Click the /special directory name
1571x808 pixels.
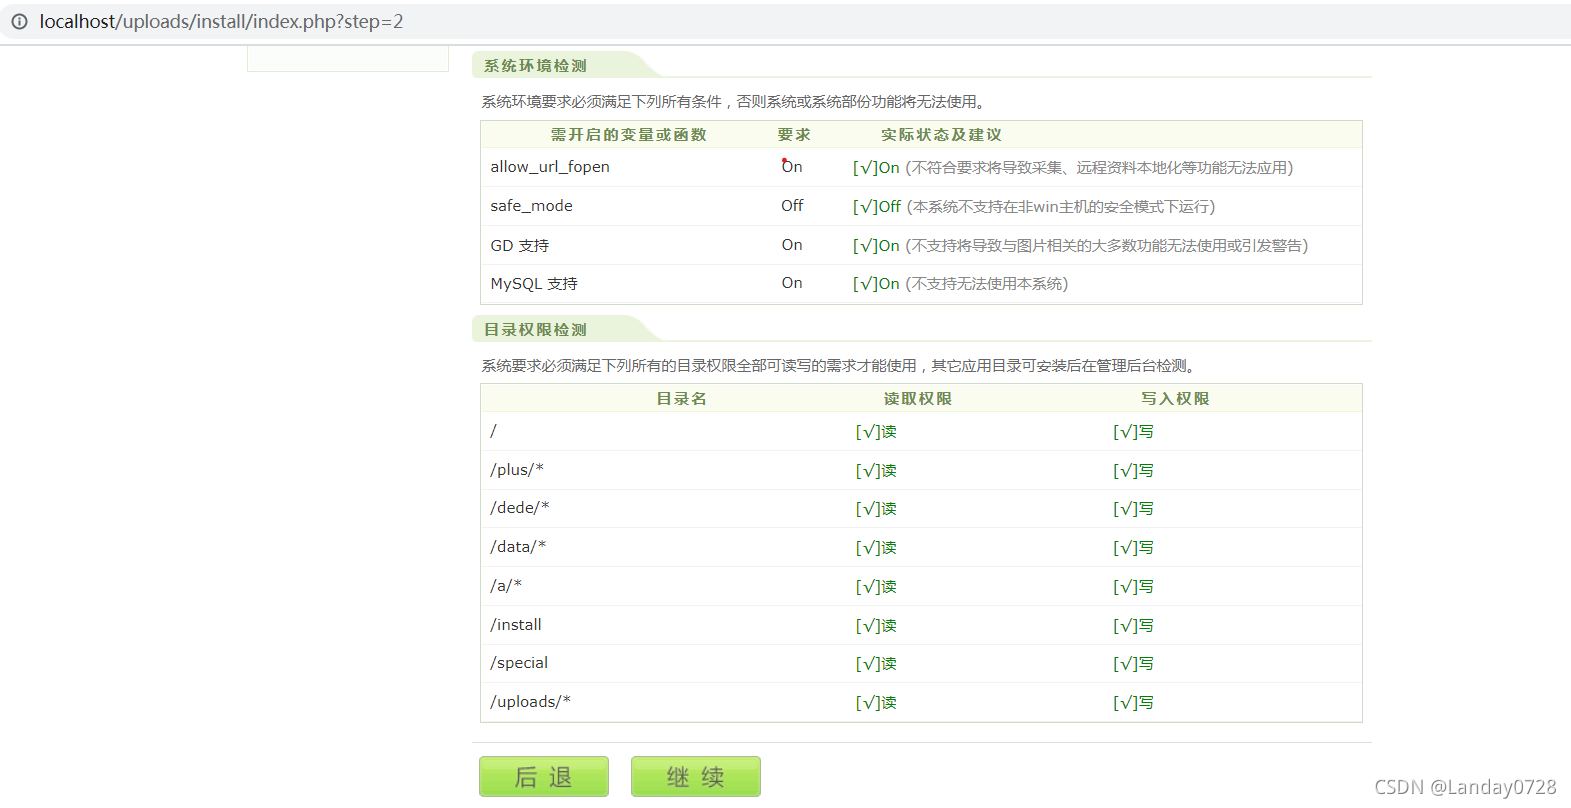tap(519, 663)
